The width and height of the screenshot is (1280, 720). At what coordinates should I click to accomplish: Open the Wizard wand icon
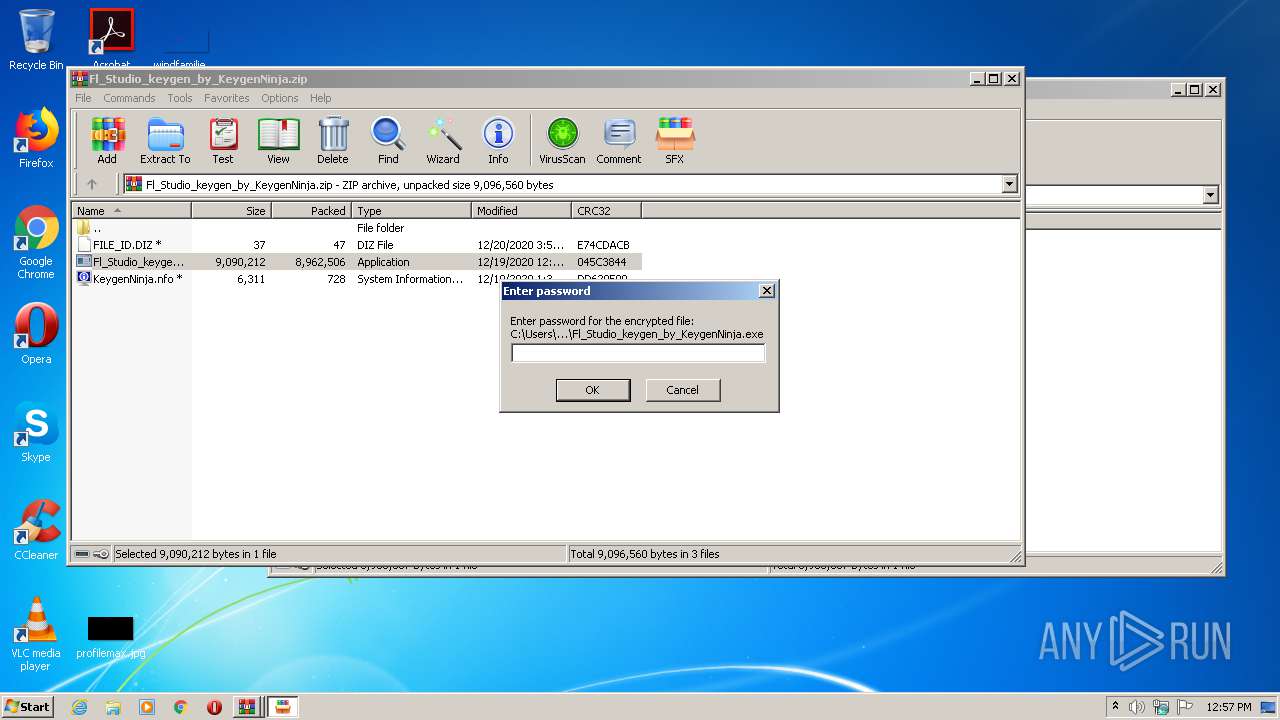coord(443,140)
